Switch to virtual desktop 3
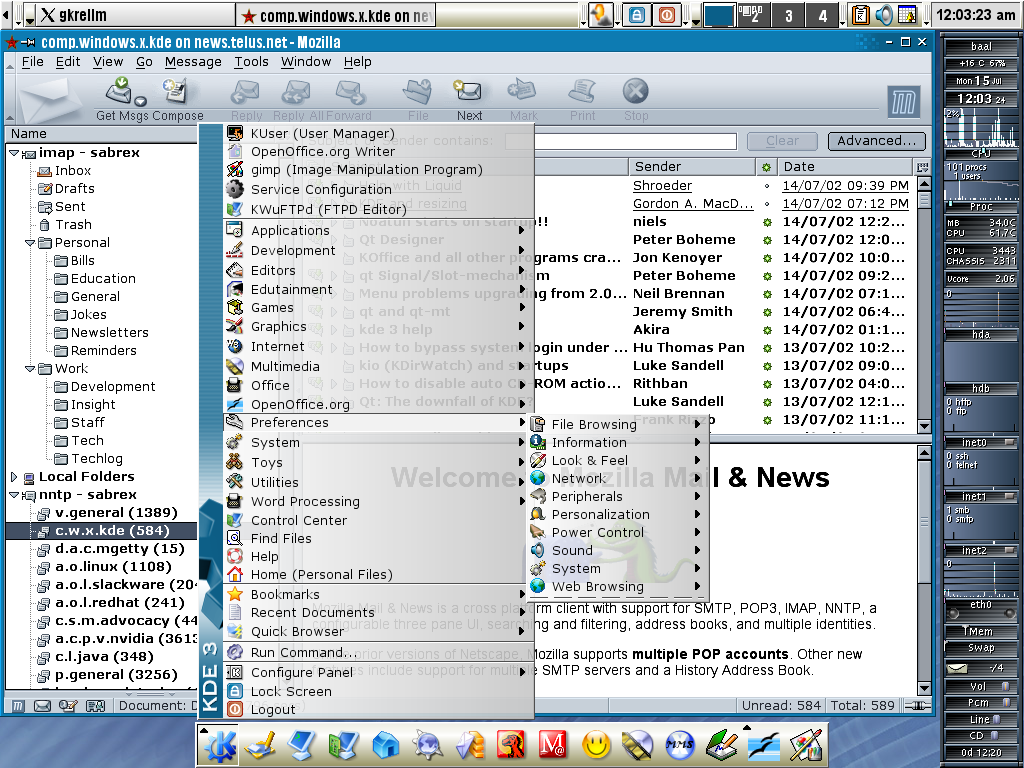This screenshot has height=768, width=1024. pyautogui.click(x=788, y=15)
